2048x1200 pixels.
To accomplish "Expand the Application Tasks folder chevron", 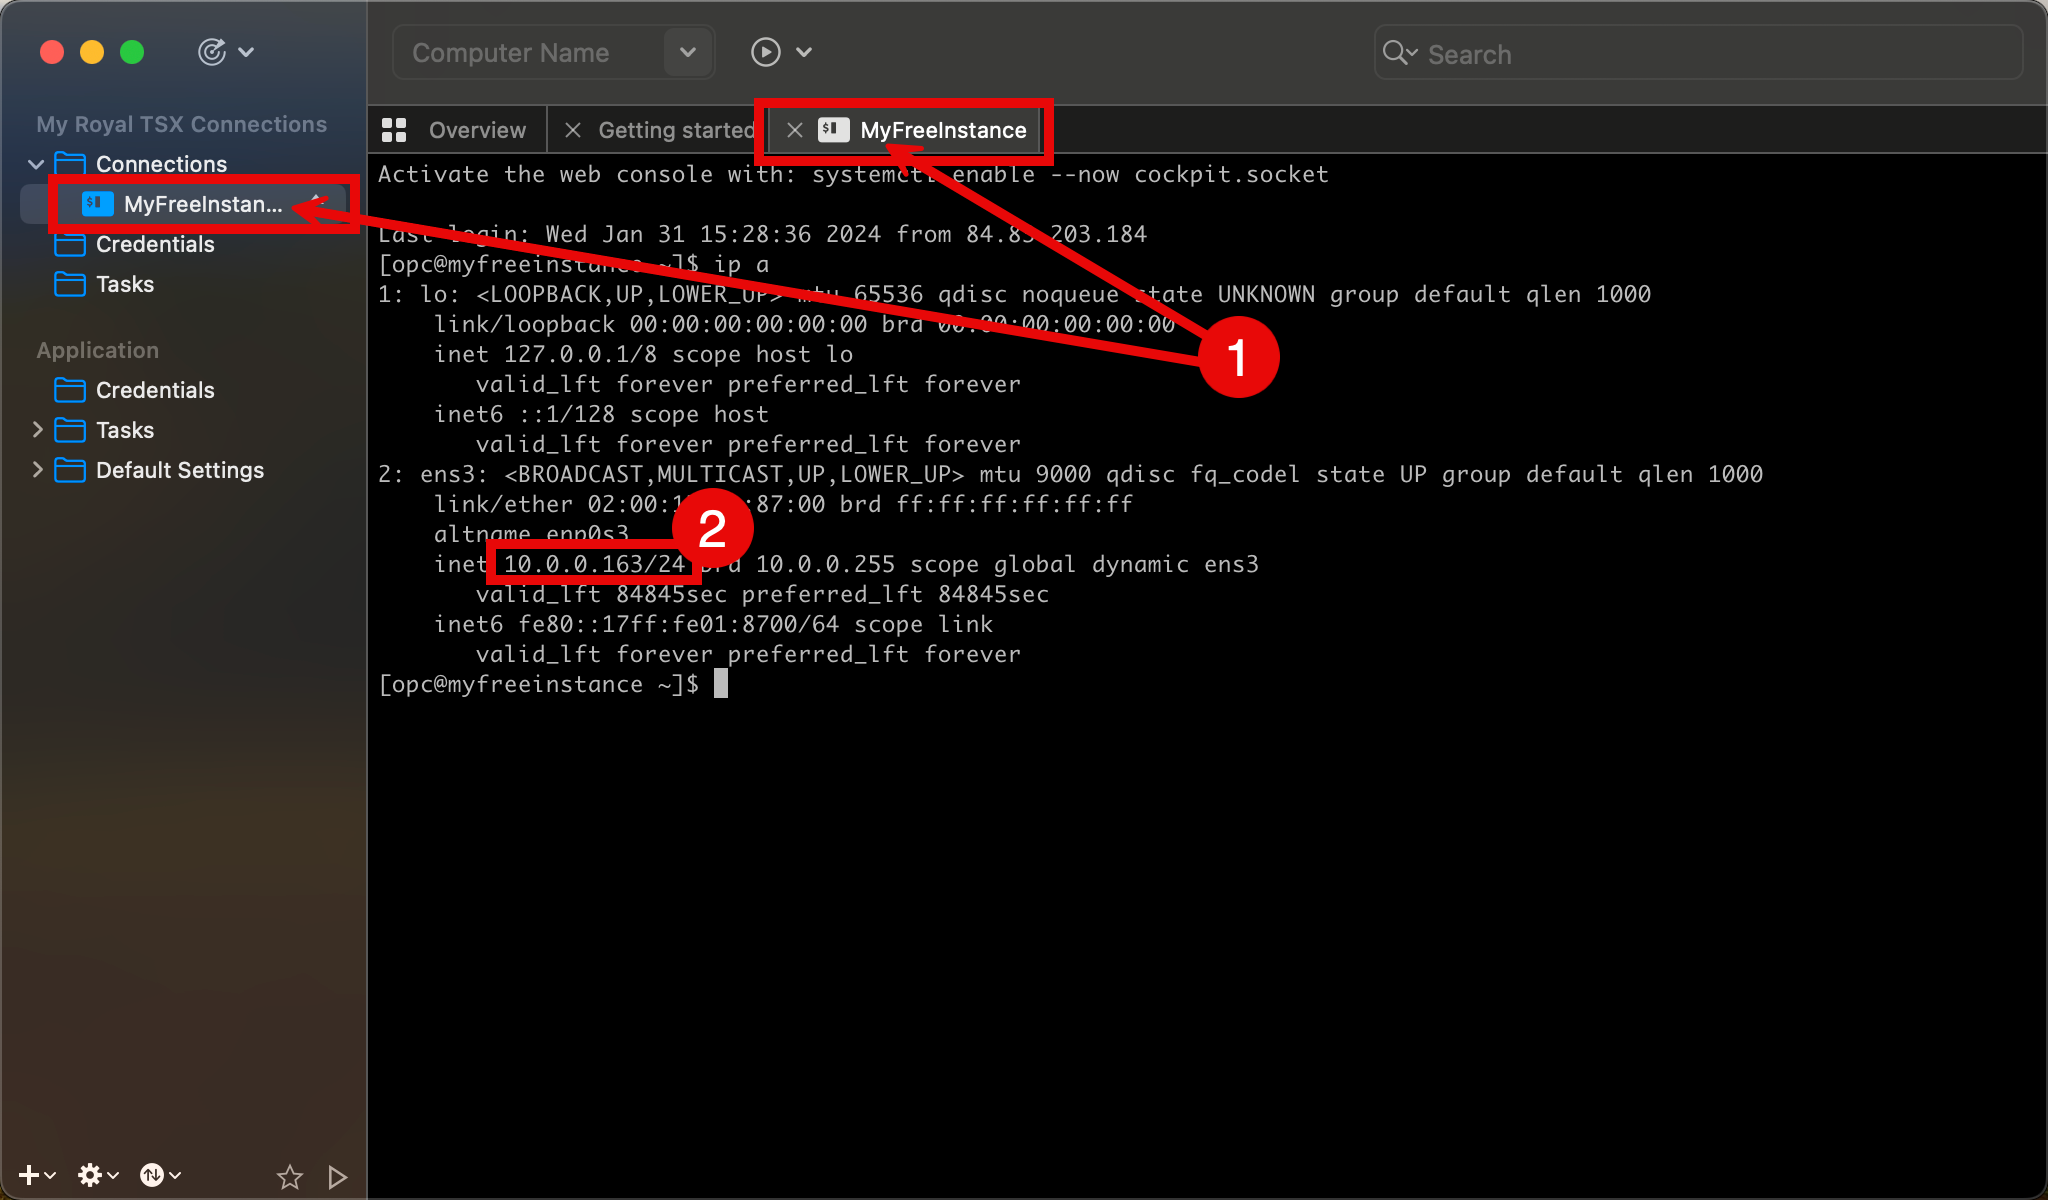I will tap(37, 430).
